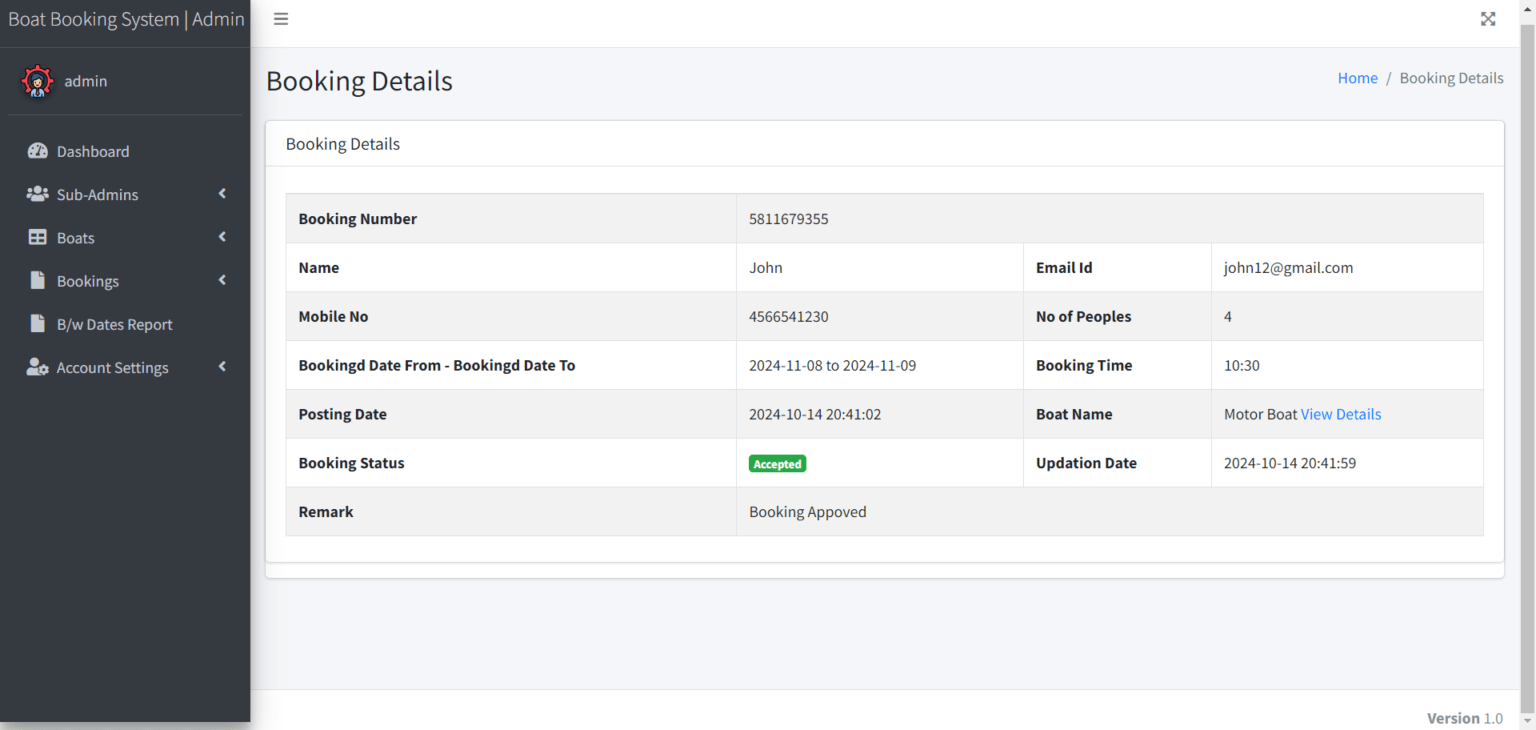This screenshot has height=730, width=1536.
Task: Select Bookings in the sidebar menu
Action: (90, 280)
